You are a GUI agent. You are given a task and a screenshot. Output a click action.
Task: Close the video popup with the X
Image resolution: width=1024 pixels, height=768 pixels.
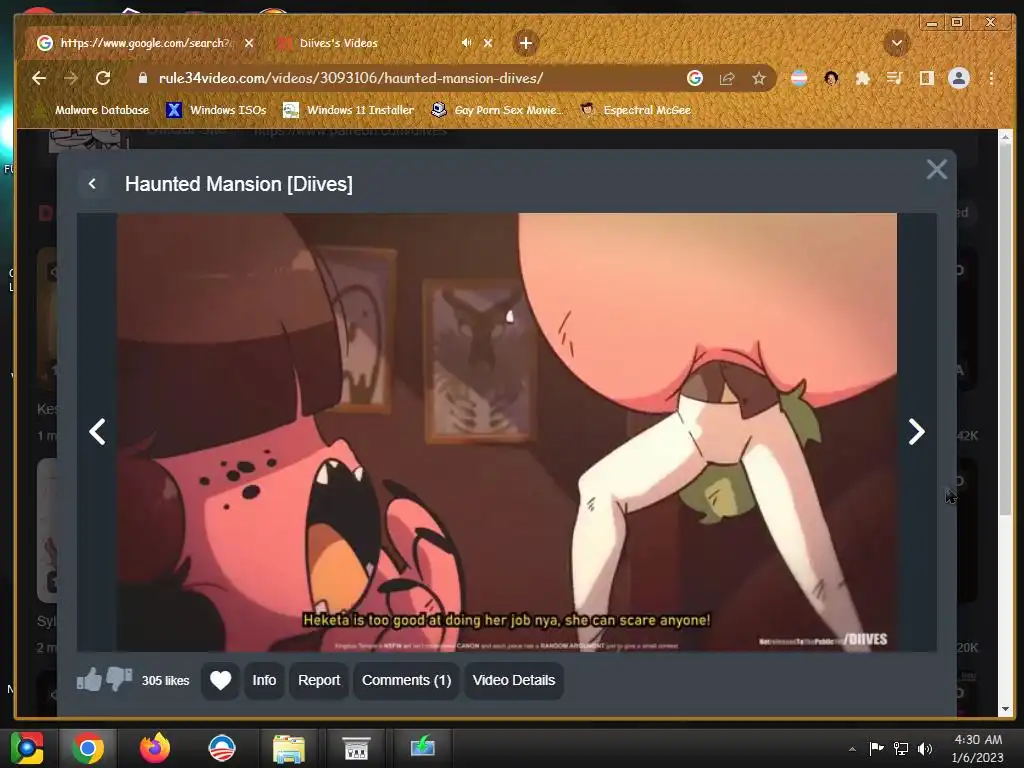(x=936, y=170)
